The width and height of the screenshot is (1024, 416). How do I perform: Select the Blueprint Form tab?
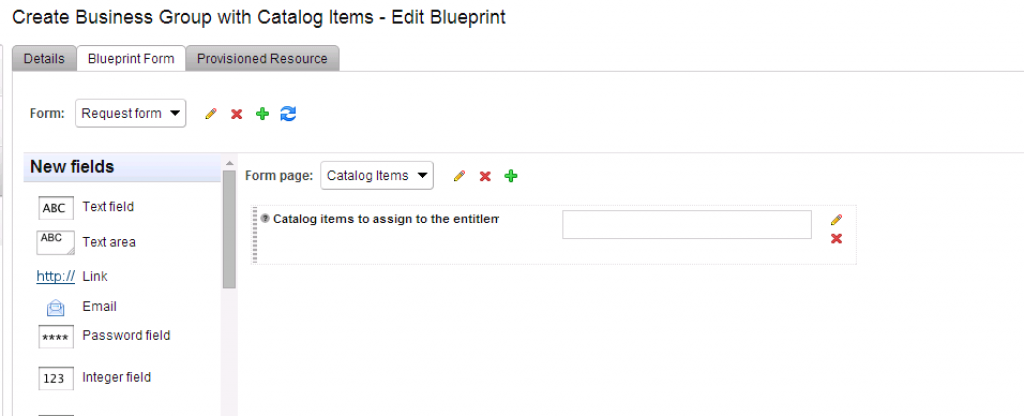click(131, 59)
